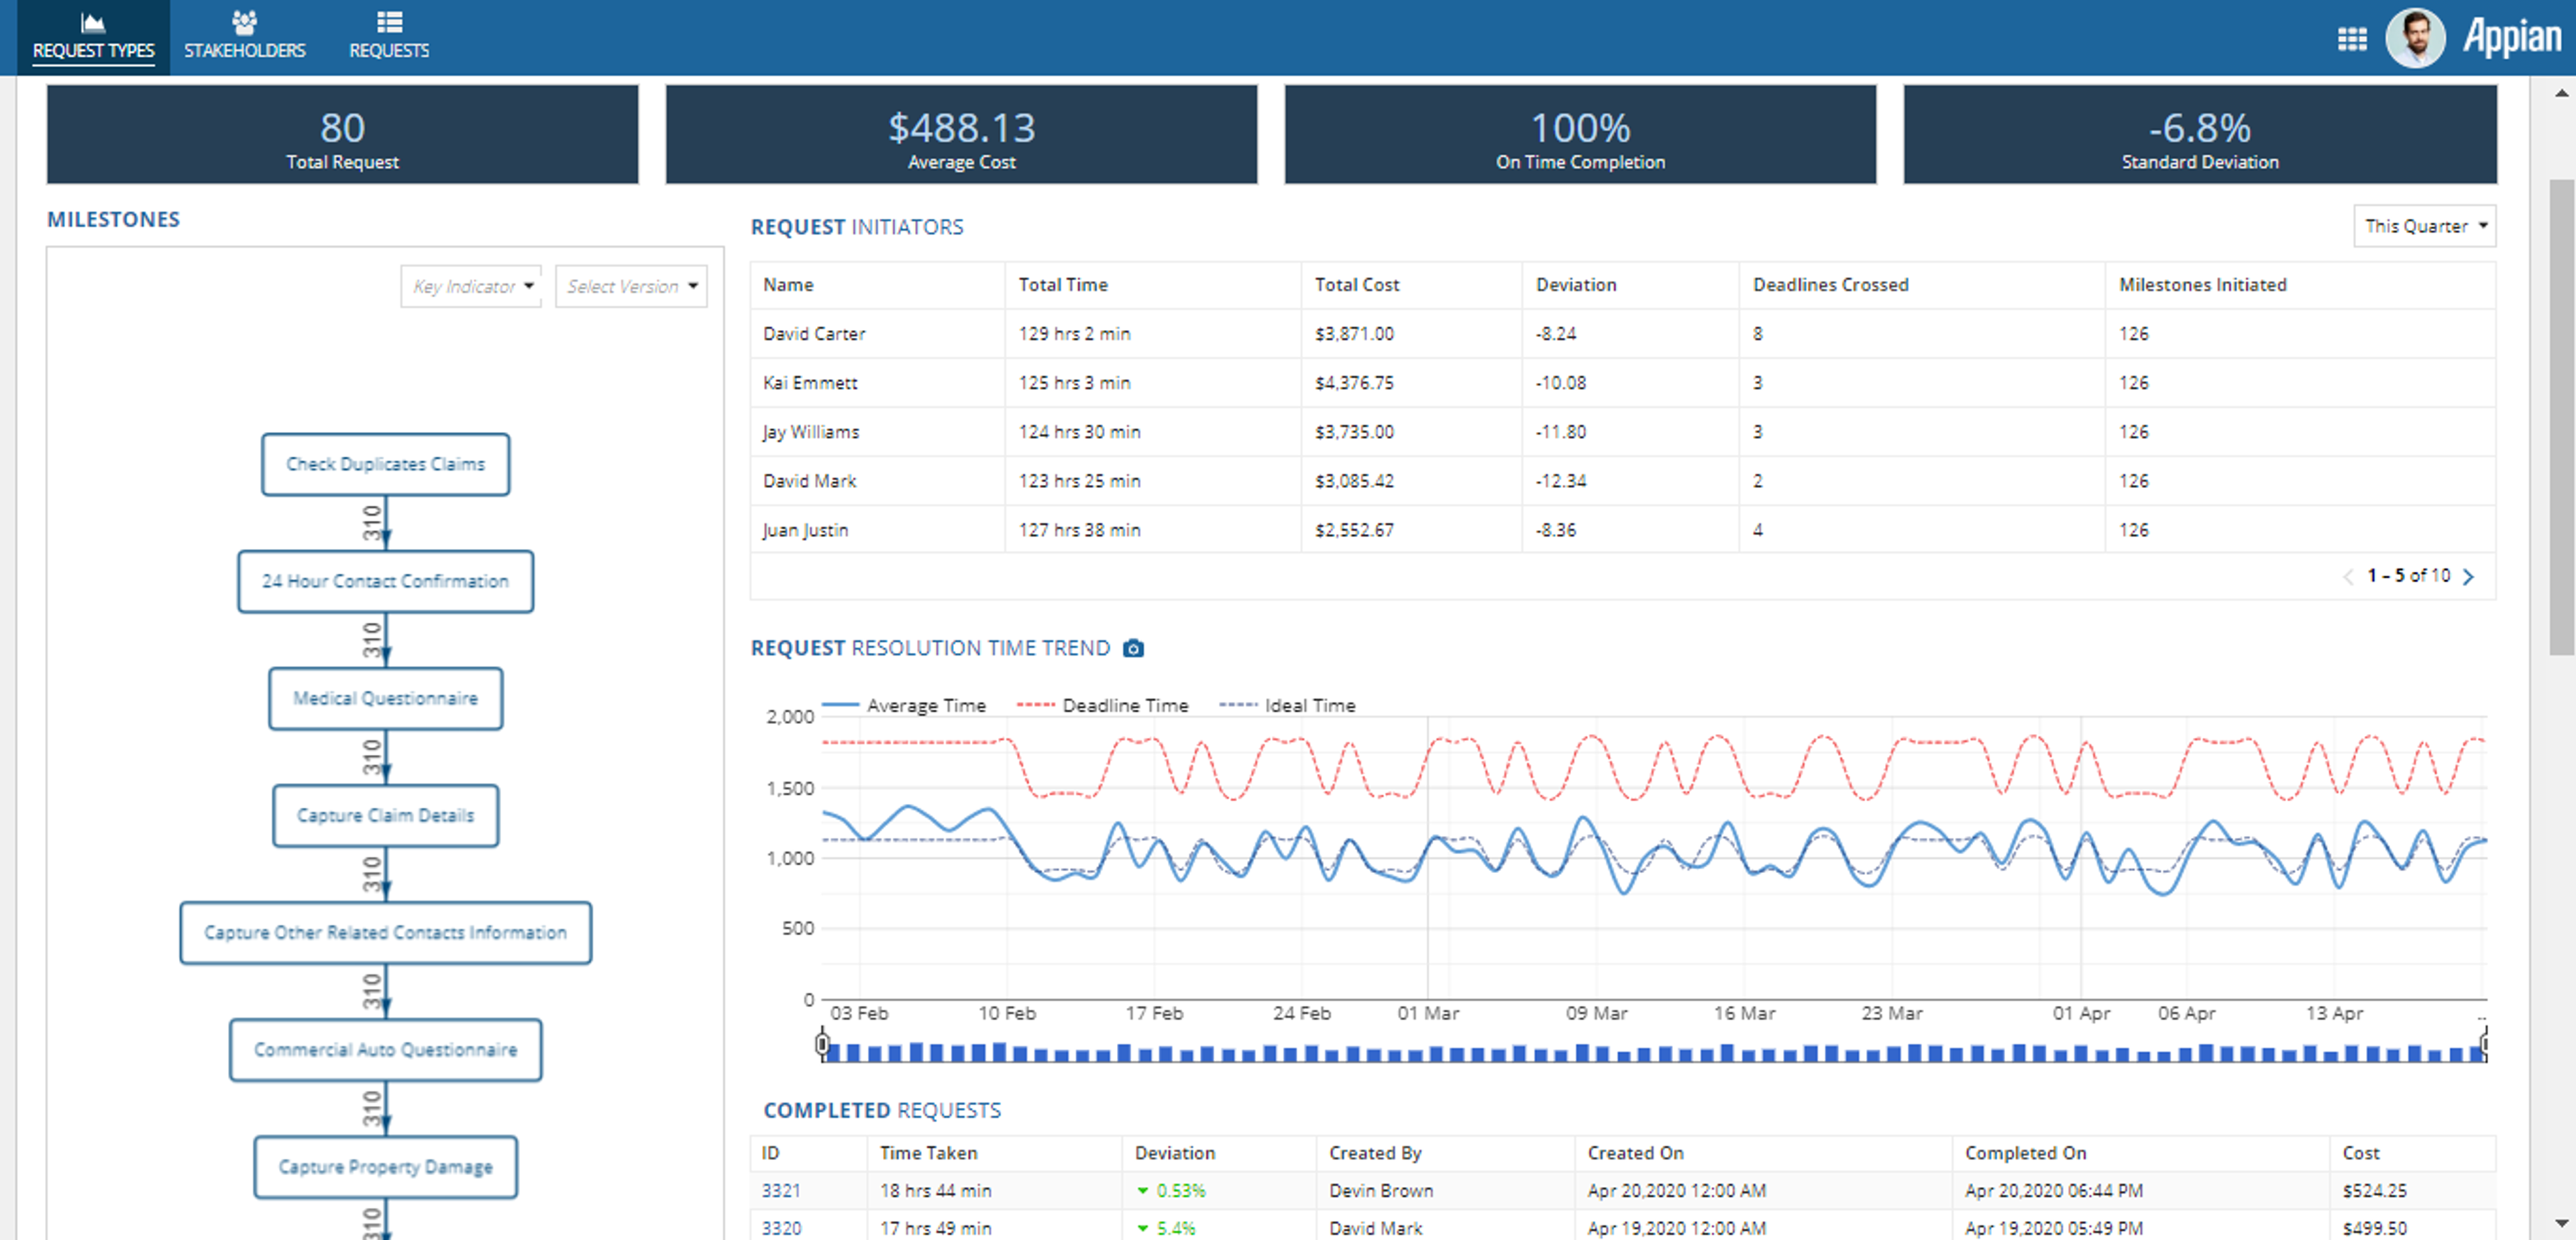Select Capture Other Related Contacts Information
The height and width of the screenshot is (1240, 2576).
click(x=385, y=932)
